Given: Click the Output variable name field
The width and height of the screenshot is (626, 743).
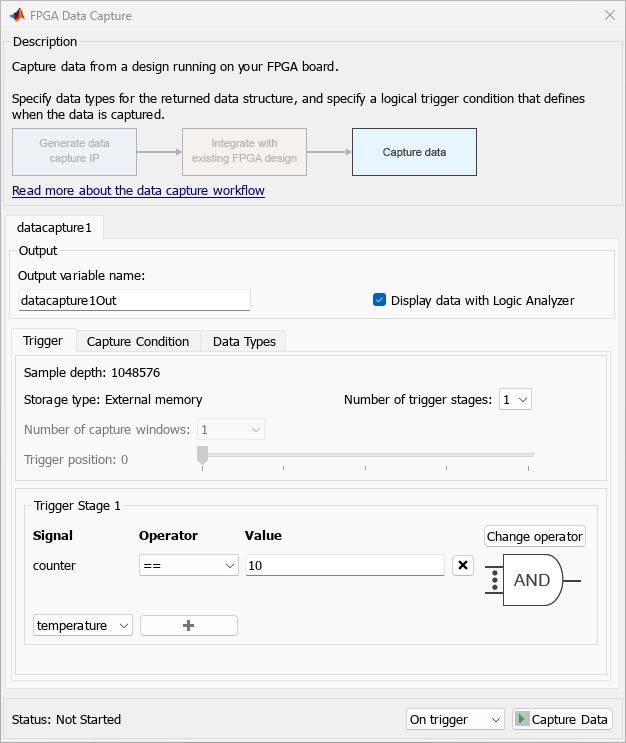Looking at the screenshot, I should (134, 300).
